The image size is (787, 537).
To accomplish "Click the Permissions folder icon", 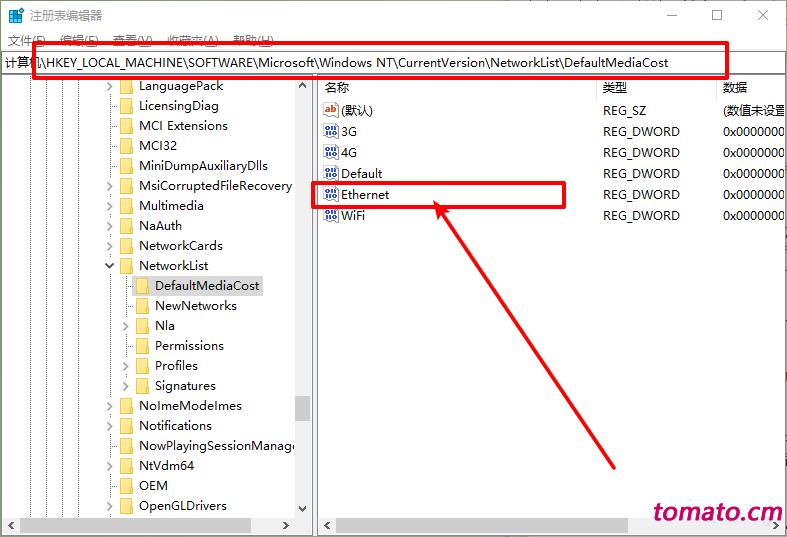I will [x=143, y=346].
